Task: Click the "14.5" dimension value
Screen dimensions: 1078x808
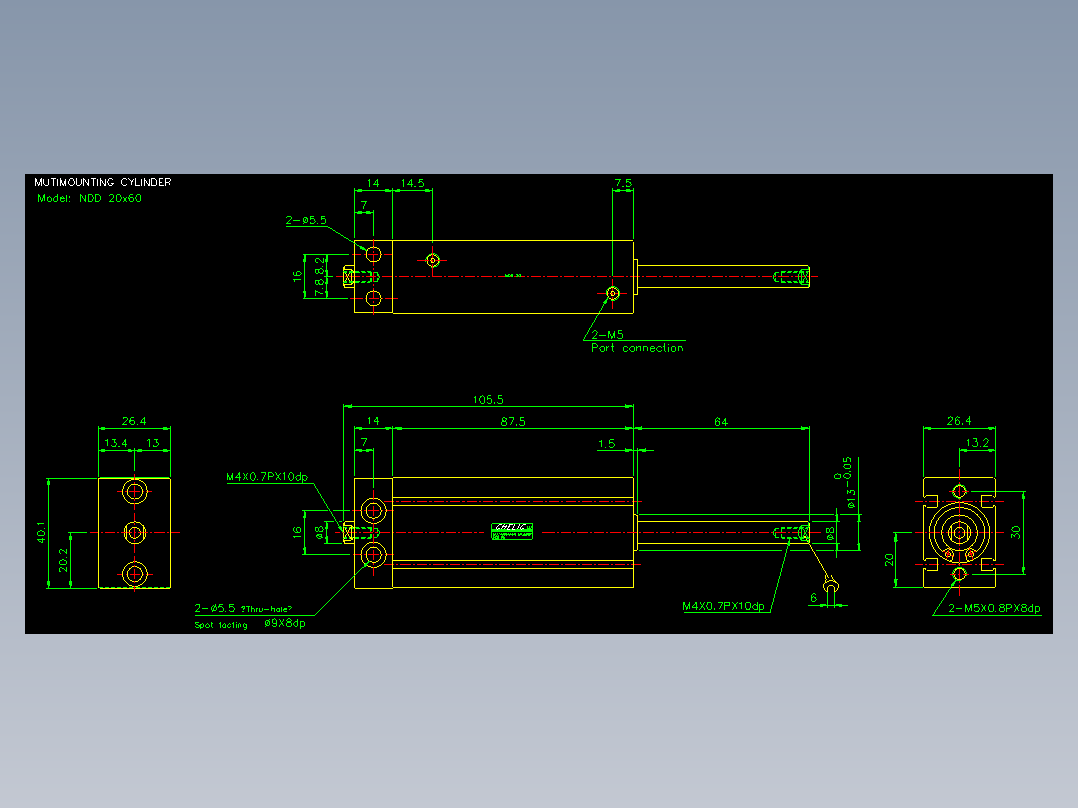Action: click(412, 183)
